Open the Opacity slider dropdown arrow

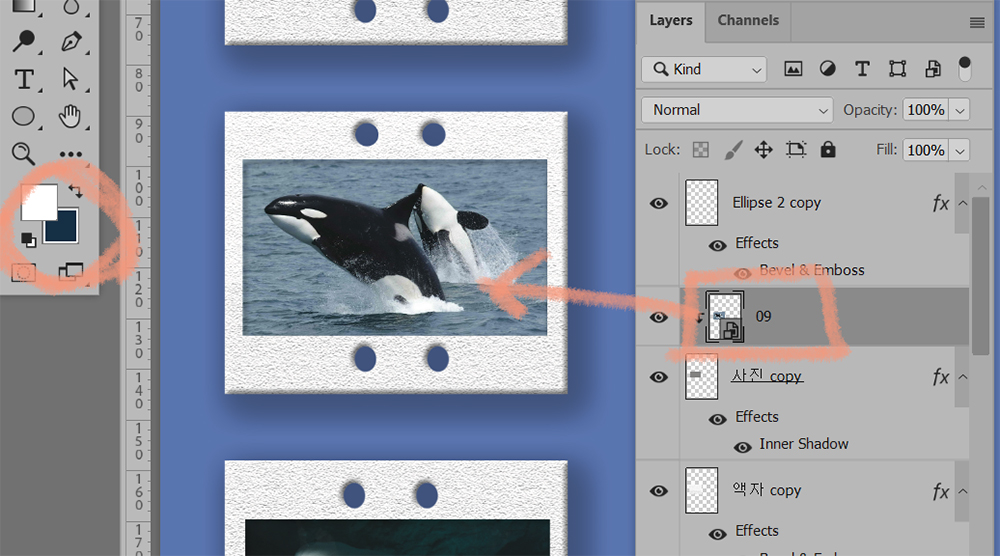pos(960,110)
